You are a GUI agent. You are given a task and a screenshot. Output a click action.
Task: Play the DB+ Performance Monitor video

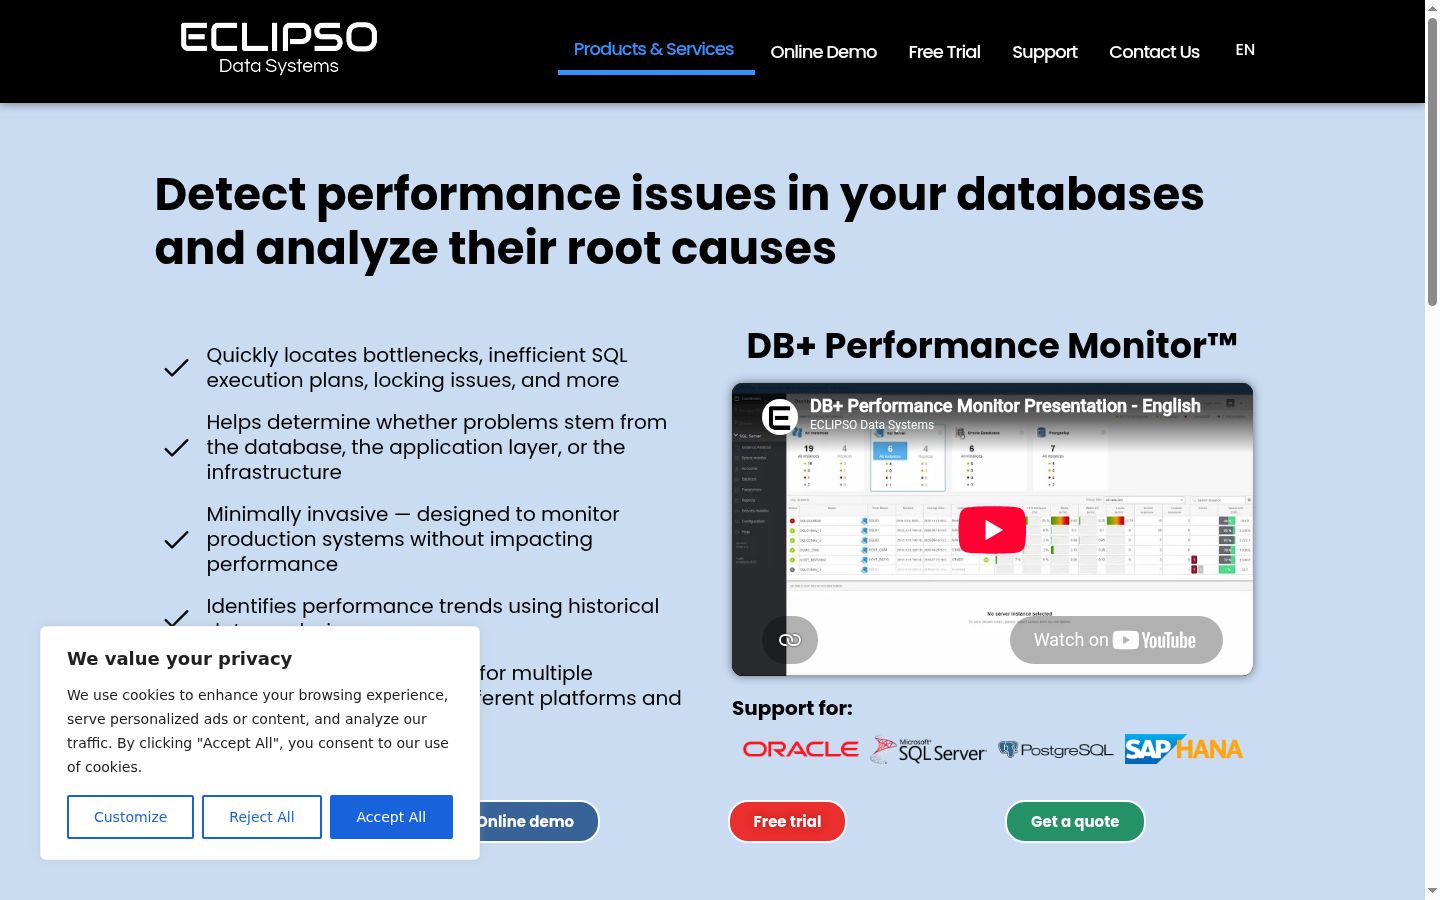(x=992, y=530)
